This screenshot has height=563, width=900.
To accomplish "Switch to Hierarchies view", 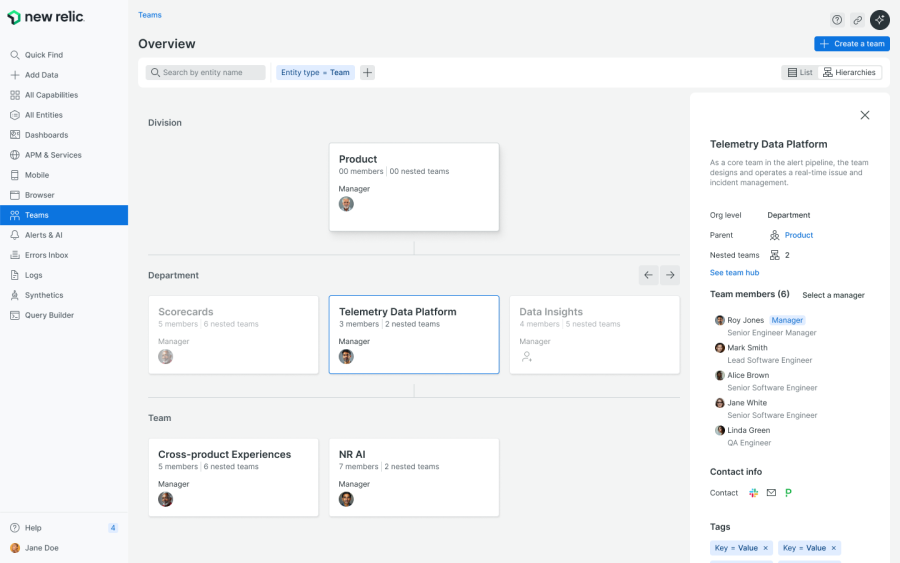I will click(x=849, y=72).
